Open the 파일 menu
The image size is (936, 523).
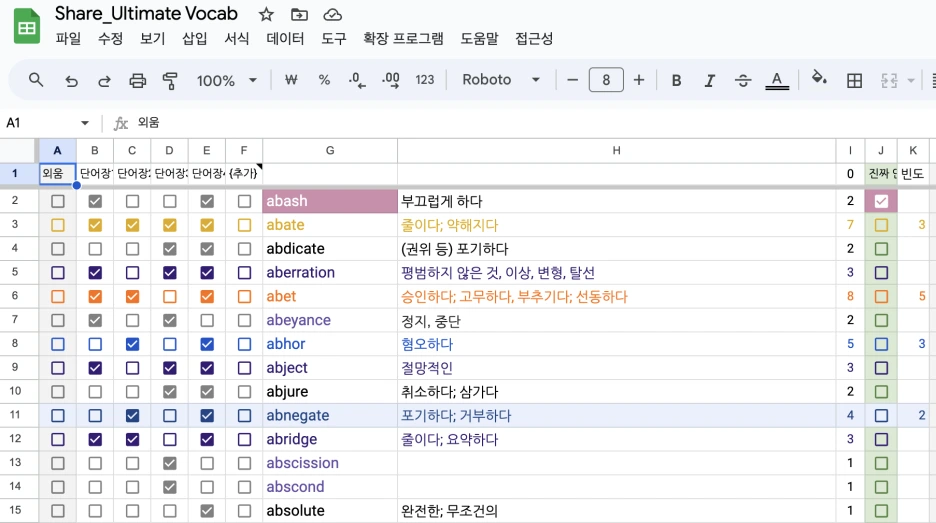(68, 39)
